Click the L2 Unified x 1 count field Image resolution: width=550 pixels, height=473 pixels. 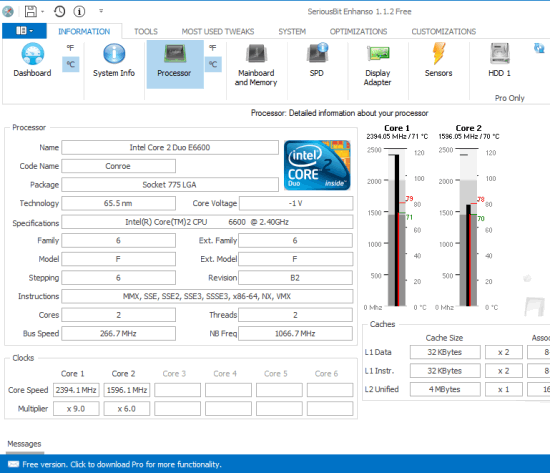pyautogui.click(x=504, y=389)
